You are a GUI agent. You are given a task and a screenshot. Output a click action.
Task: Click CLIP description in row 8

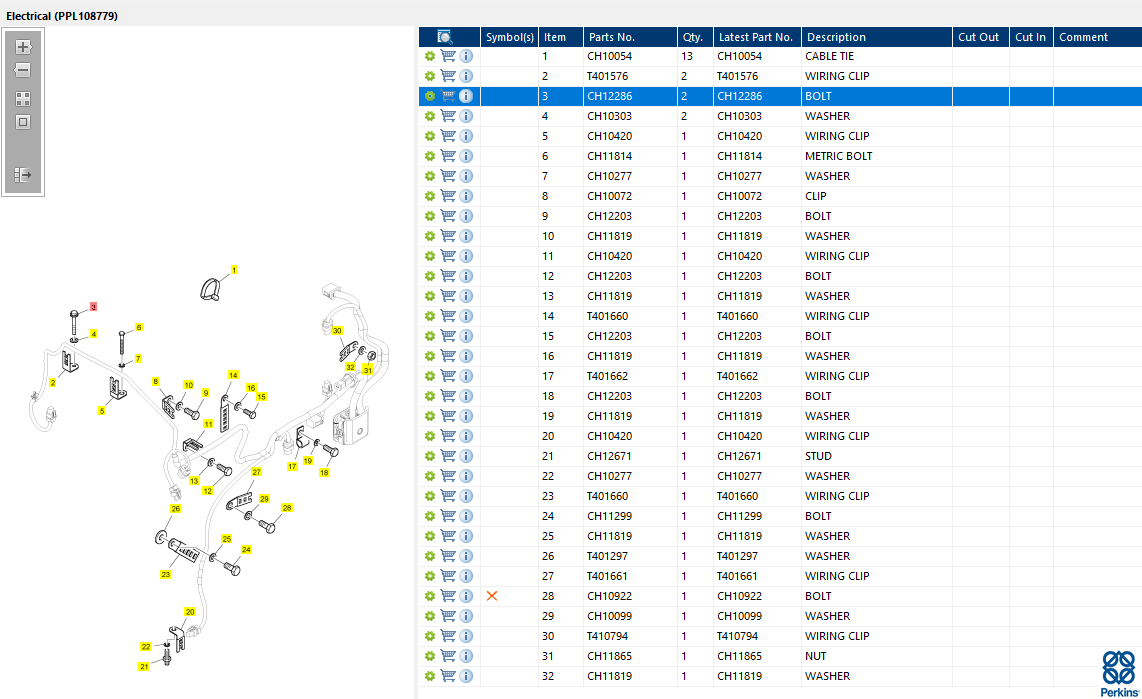816,196
